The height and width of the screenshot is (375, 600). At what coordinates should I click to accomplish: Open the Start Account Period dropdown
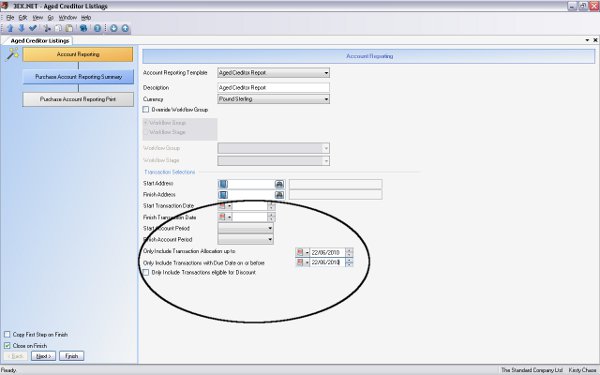[x=270, y=228]
